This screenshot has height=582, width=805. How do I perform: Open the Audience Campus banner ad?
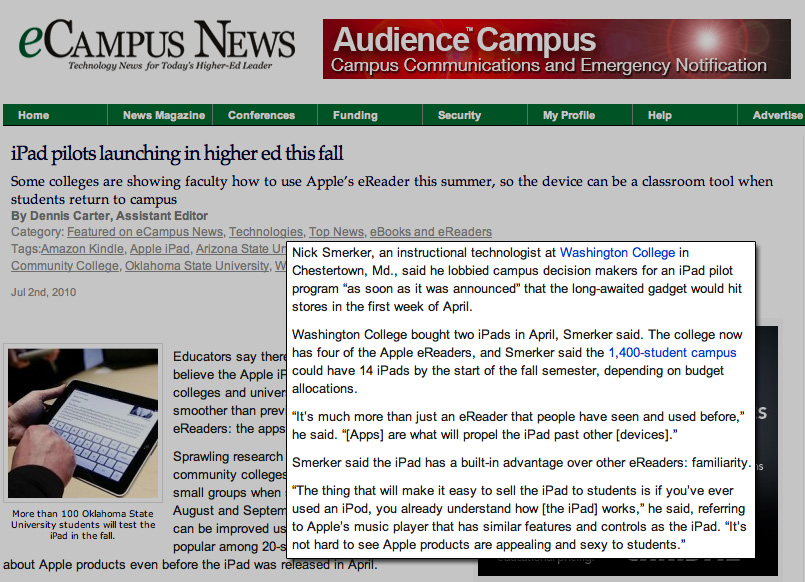click(556, 50)
